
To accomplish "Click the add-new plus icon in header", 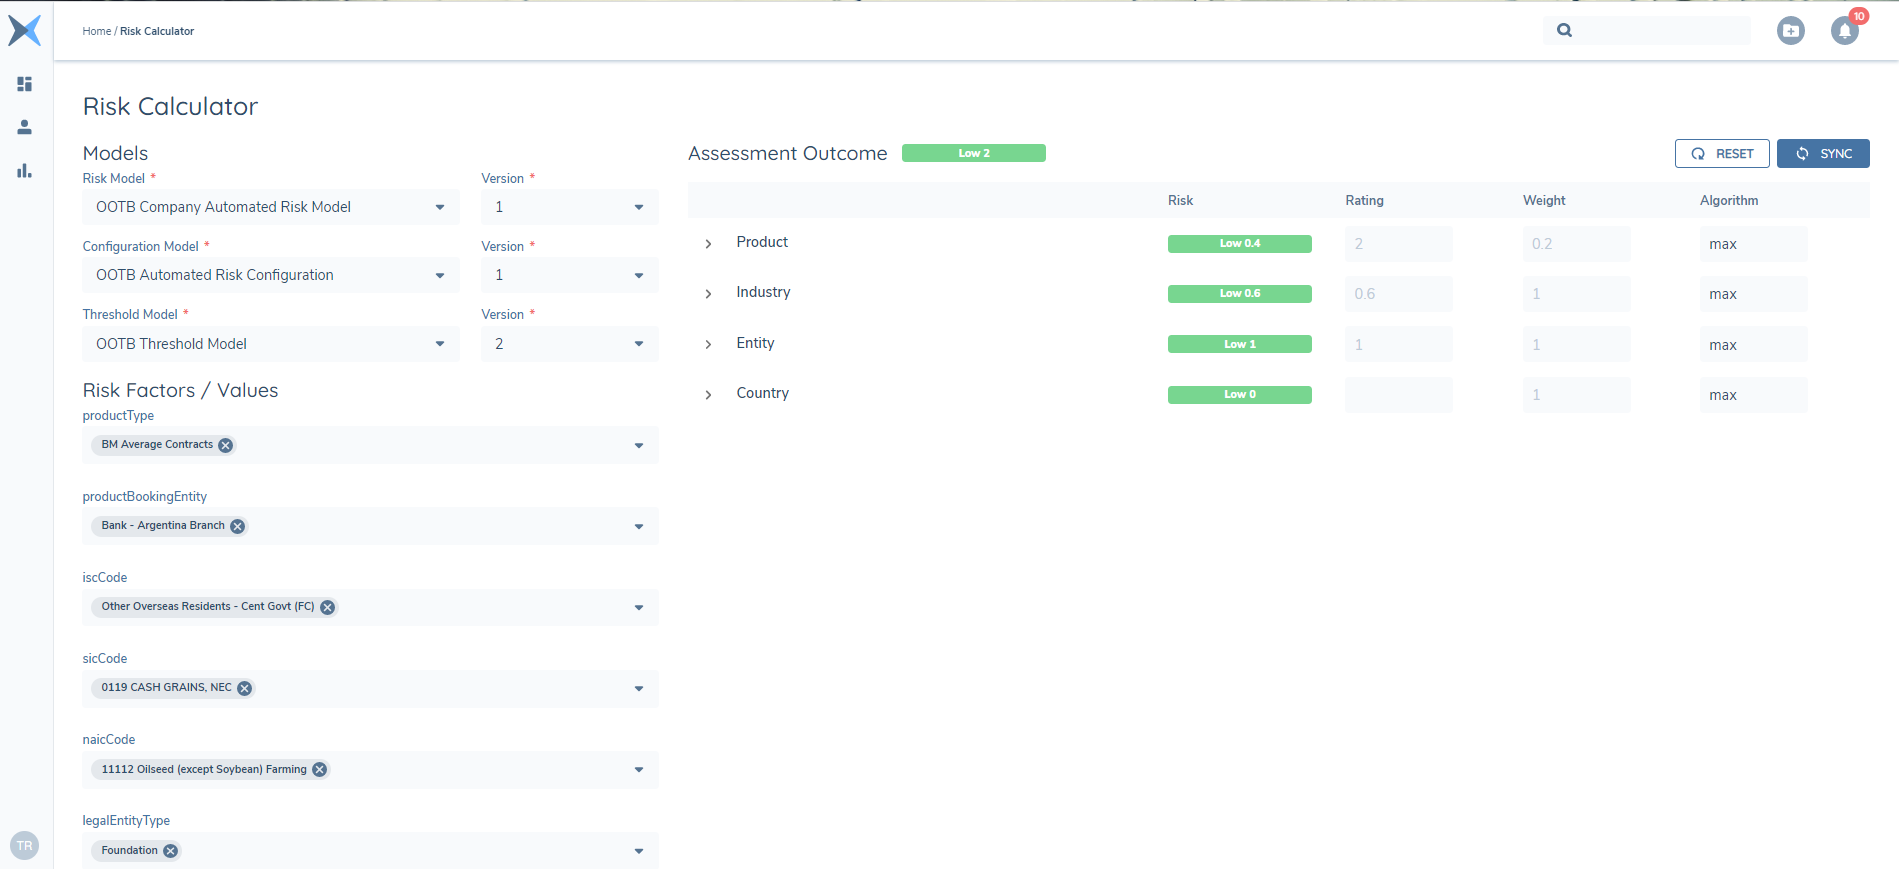I will [1790, 31].
